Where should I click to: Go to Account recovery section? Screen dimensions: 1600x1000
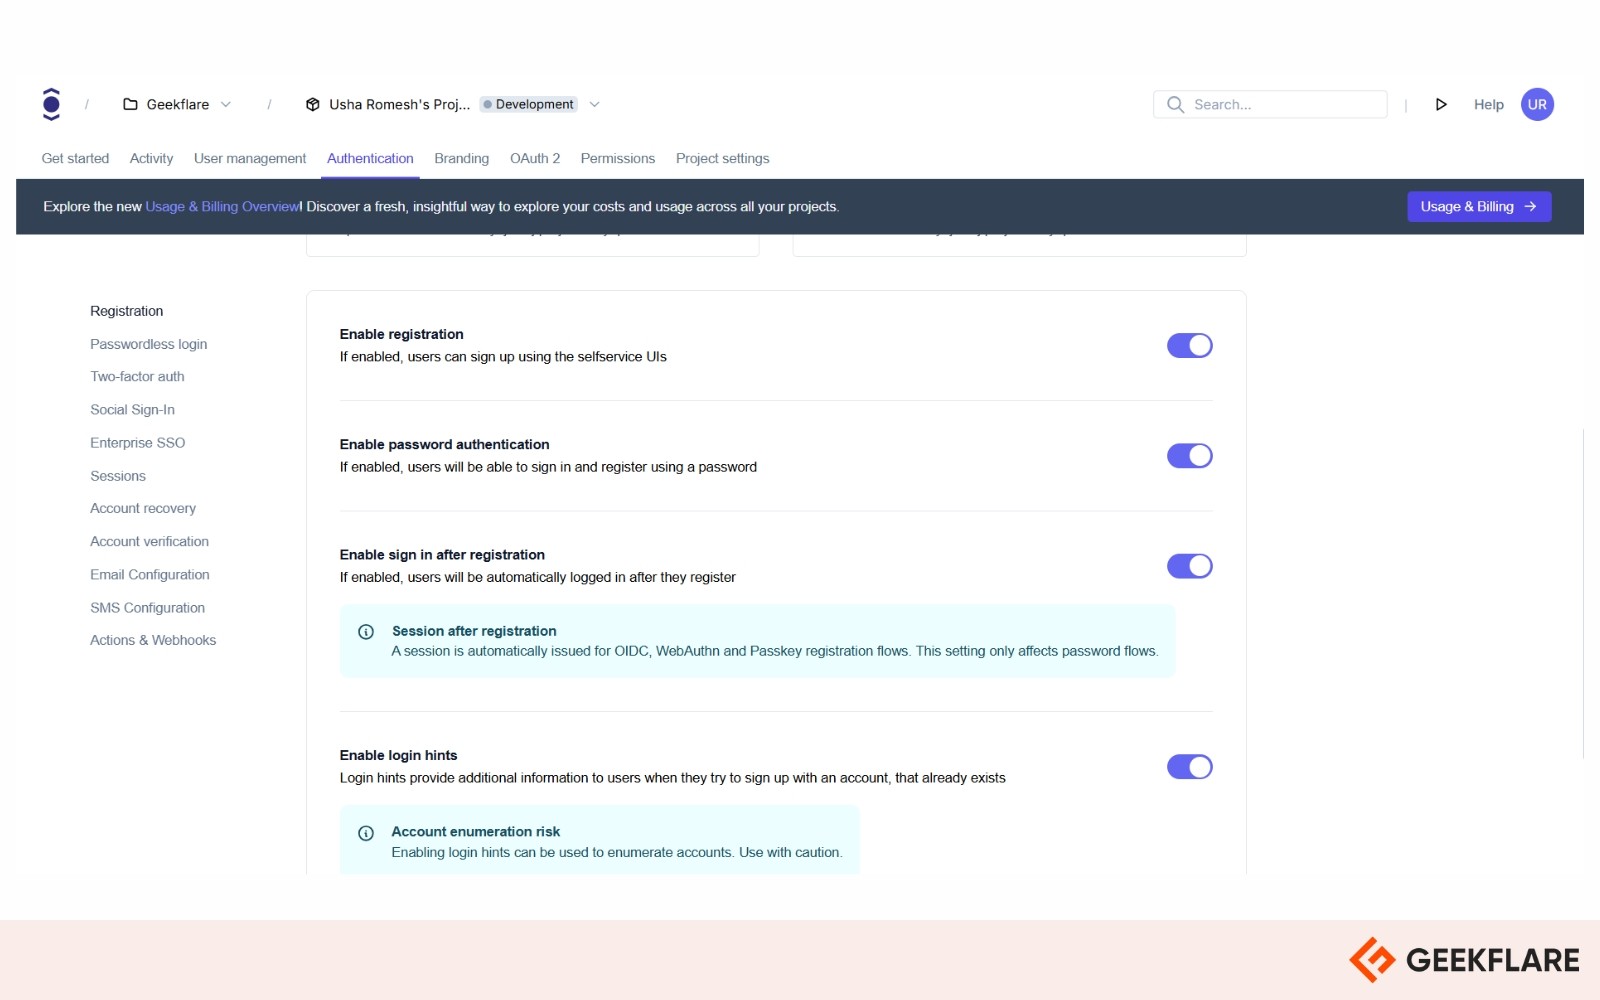[x=143, y=508]
